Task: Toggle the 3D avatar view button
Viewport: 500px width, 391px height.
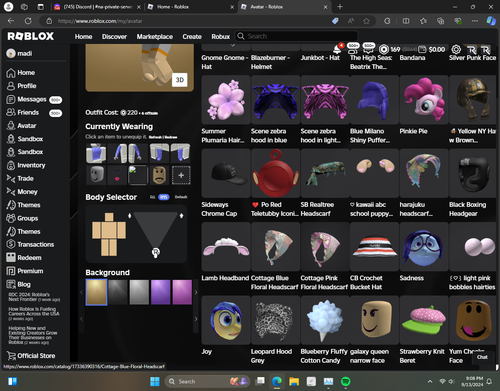Action: coord(180,80)
